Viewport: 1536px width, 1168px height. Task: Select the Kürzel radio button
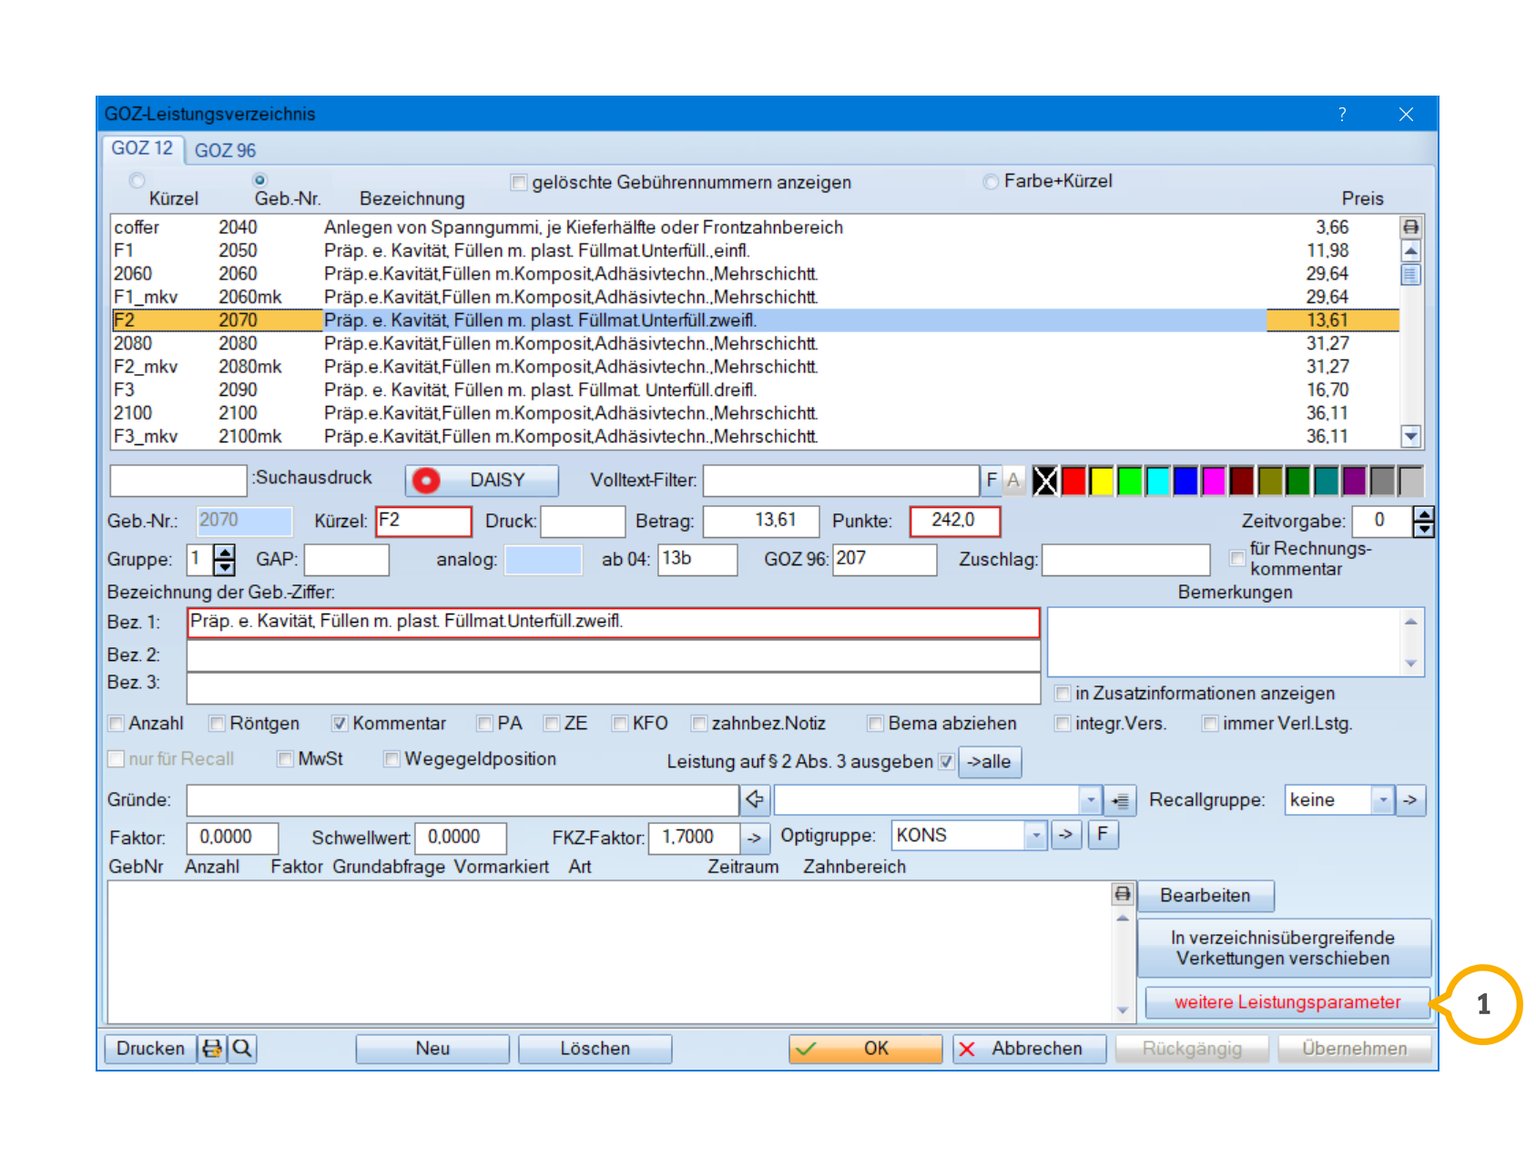pos(137,181)
